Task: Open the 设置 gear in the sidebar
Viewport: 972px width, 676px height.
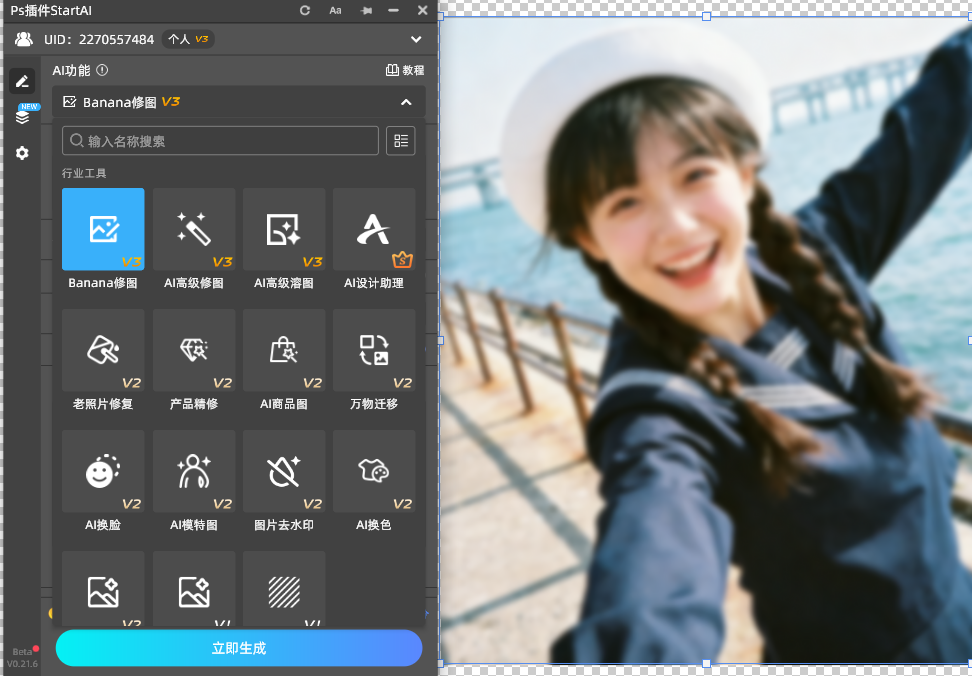Action: (x=22, y=152)
